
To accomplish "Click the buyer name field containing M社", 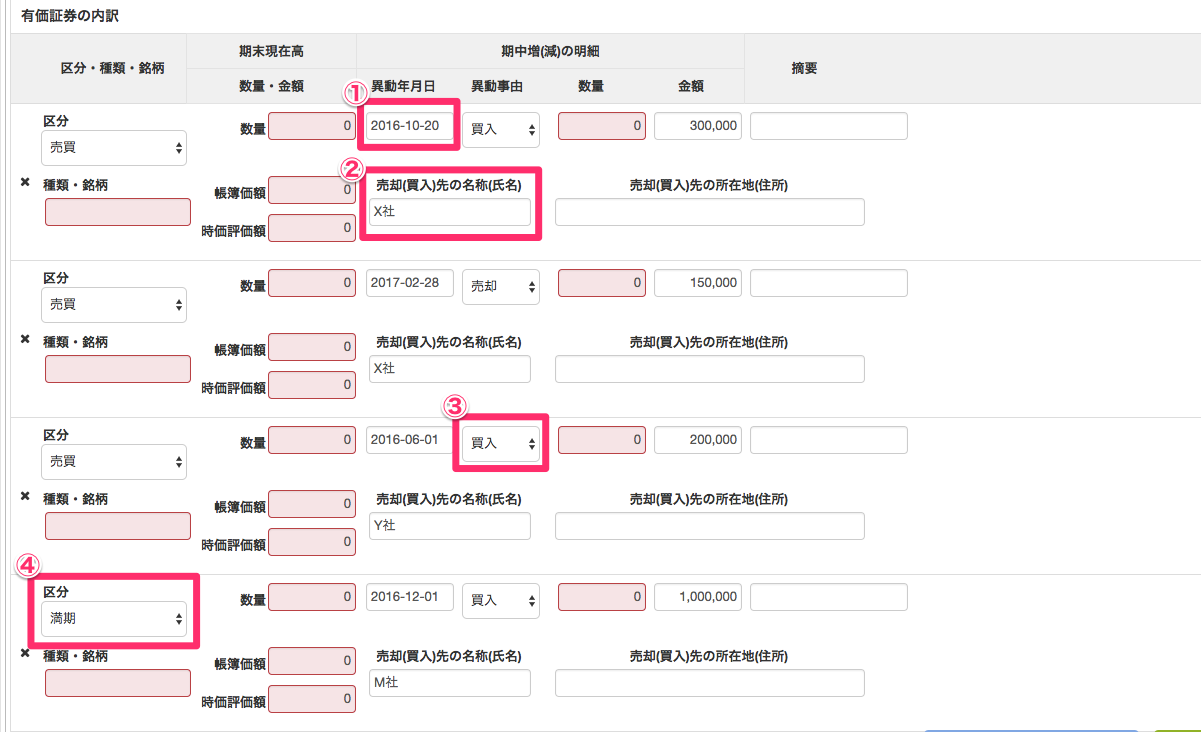I will (450, 683).
